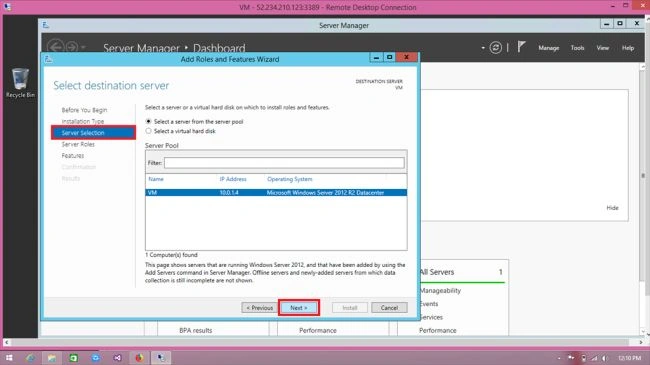Click the volume icon in system tray
Viewport: 650px width, 365px height.
(x=605, y=358)
